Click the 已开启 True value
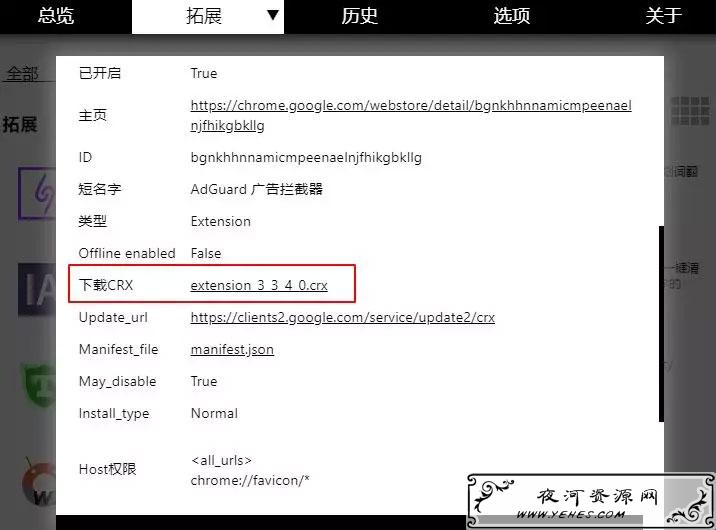716x530 pixels. coord(204,73)
